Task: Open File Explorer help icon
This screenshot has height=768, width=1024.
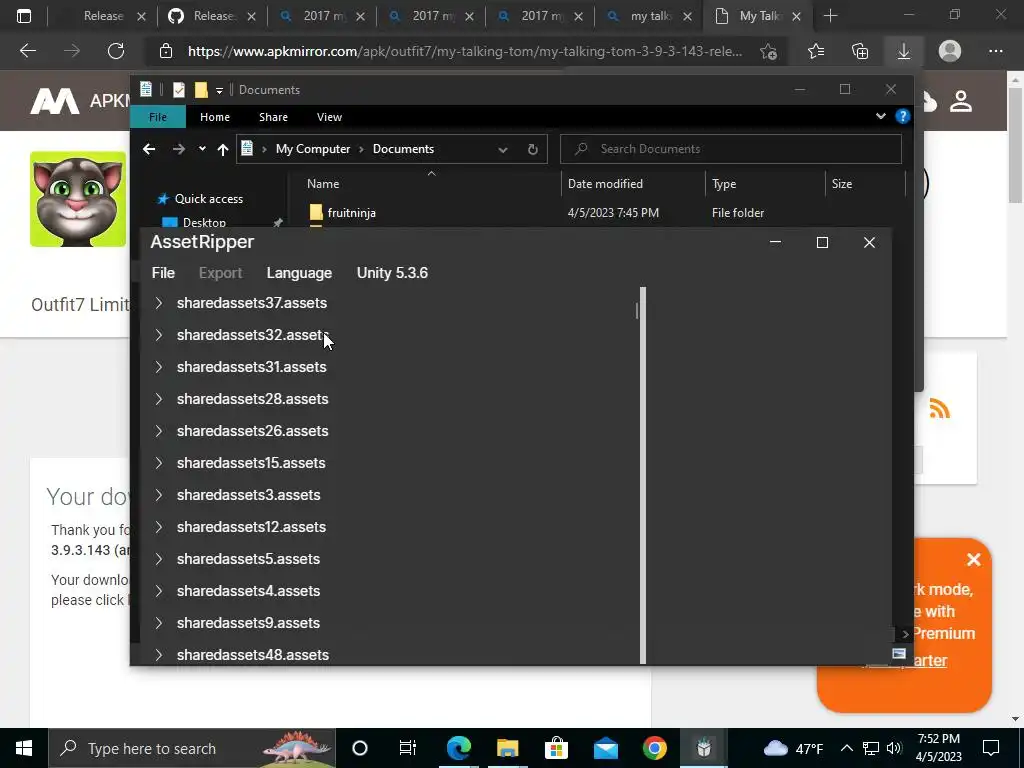Action: [903, 116]
